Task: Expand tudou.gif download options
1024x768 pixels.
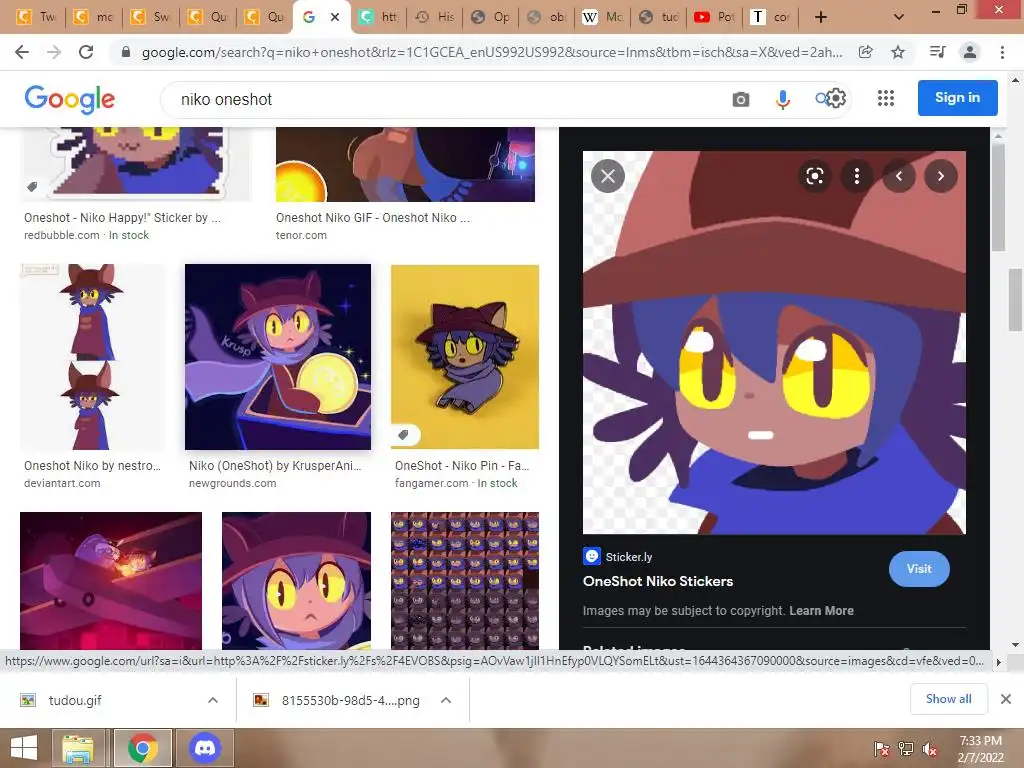Action: click(x=213, y=700)
